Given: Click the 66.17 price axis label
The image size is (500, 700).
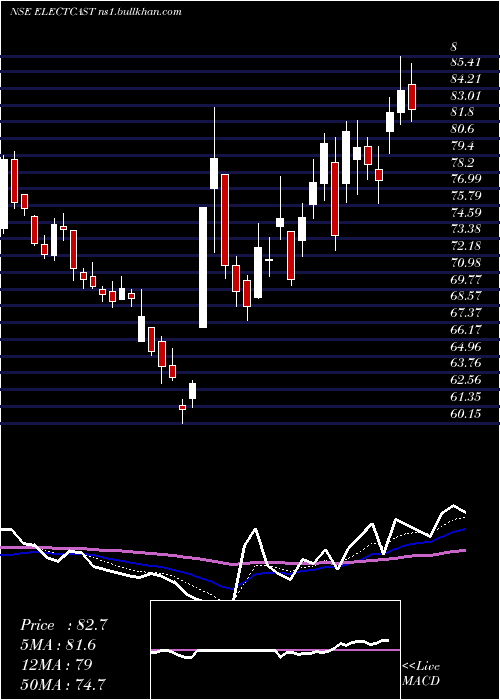Looking at the screenshot, I should 466,329.
